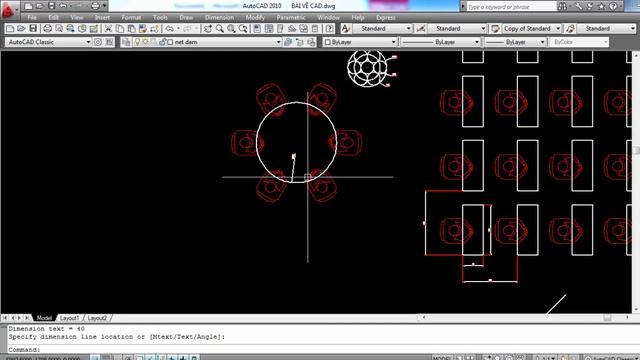Open the Draw menu
This screenshot has width=640, height=360.
(186, 18)
